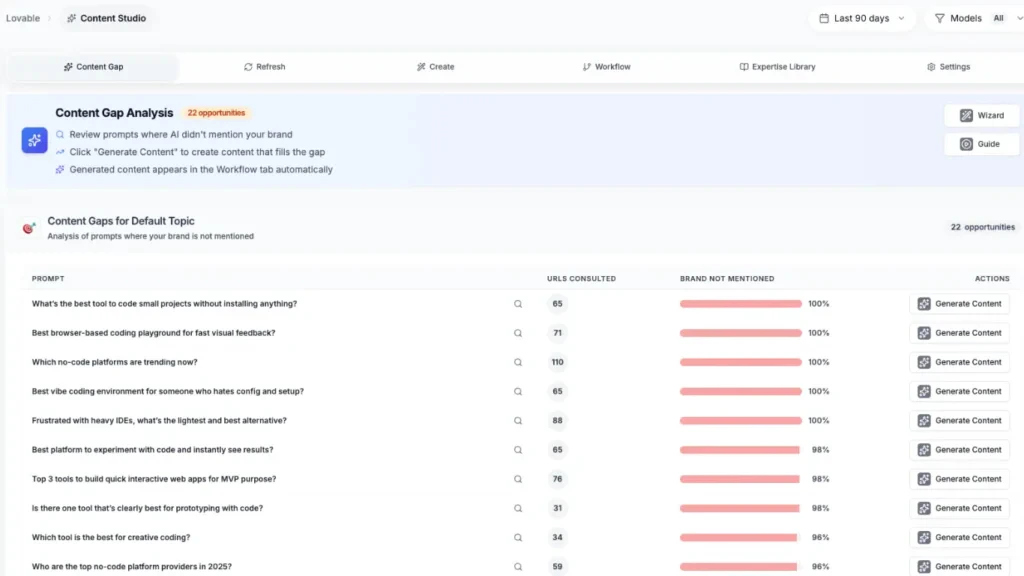
Task: Generate Content for 'experiment with code' prompt
Action: (959, 450)
